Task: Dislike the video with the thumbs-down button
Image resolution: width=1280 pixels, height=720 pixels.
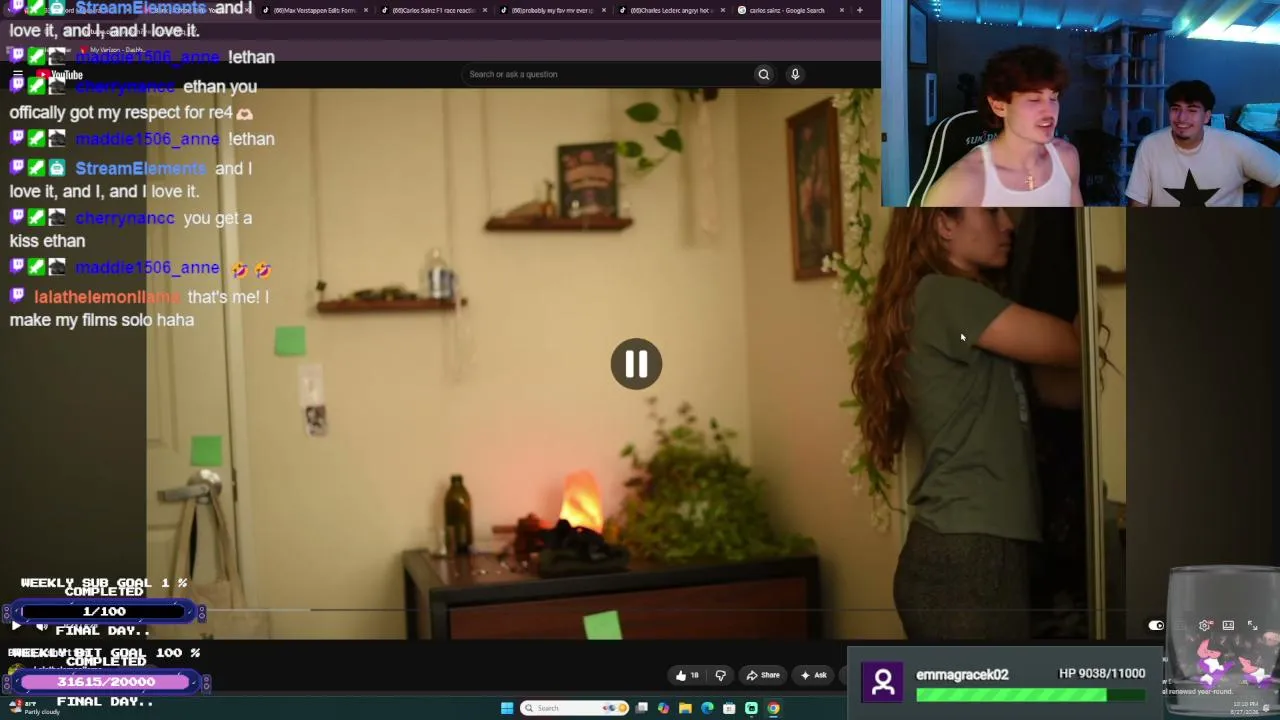Action: (720, 675)
